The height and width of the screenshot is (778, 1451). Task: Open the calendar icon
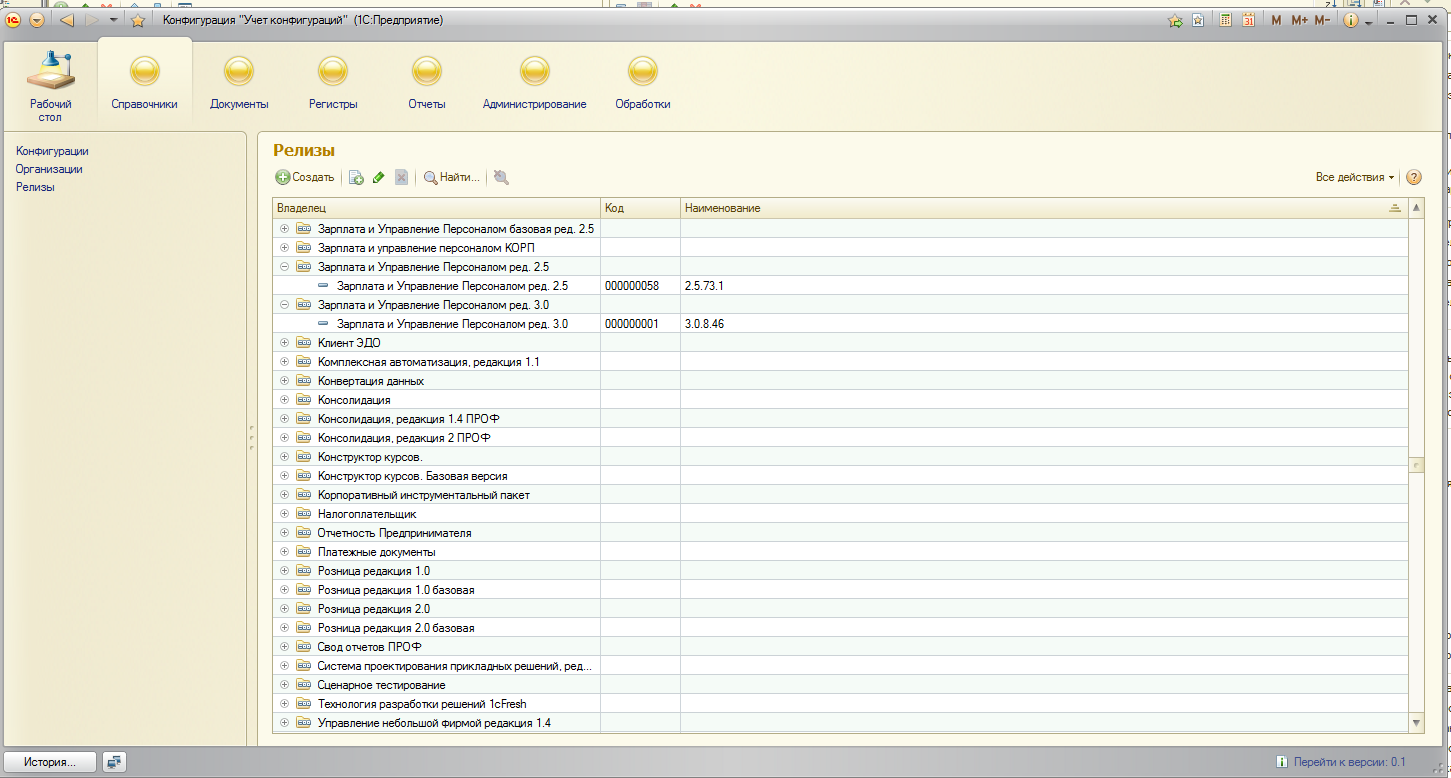1248,20
